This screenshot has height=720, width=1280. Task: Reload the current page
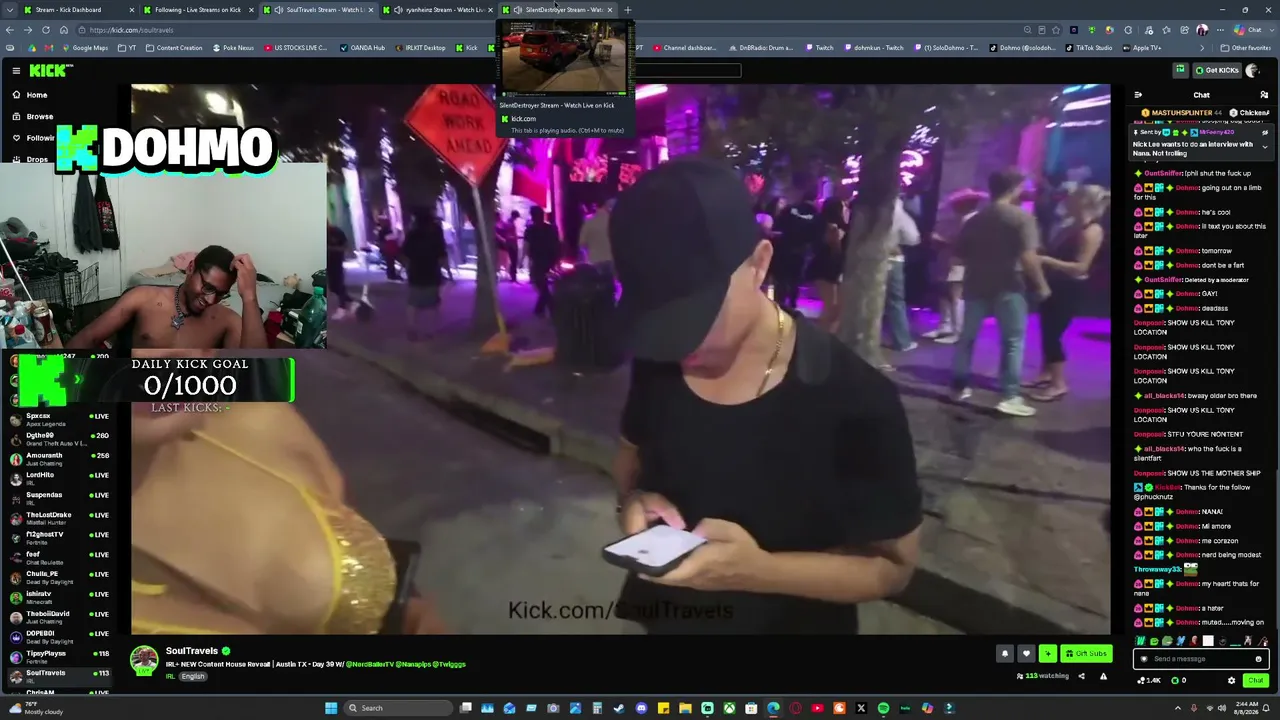pos(46,30)
